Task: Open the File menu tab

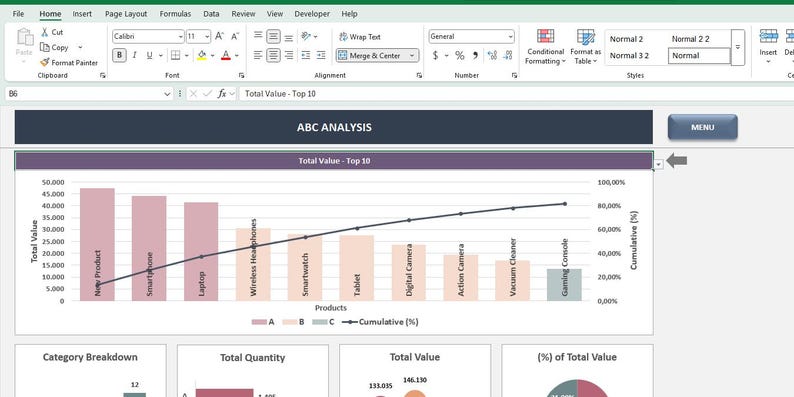Action: click(x=18, y=14)
